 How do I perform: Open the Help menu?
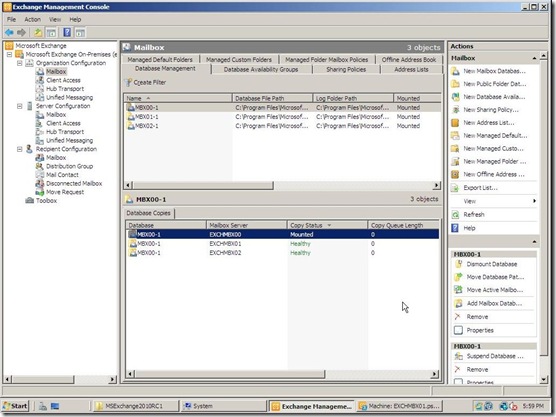(x=75, y=20)
